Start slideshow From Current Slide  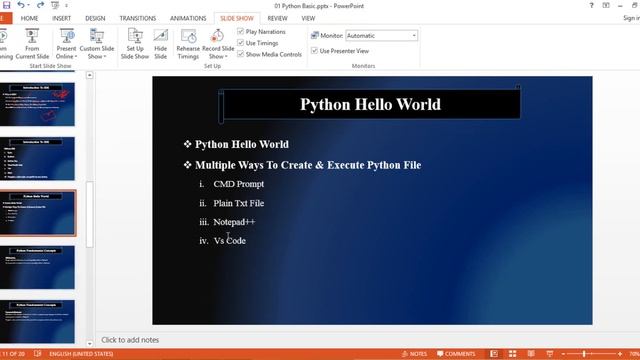(x=32, y=44)
